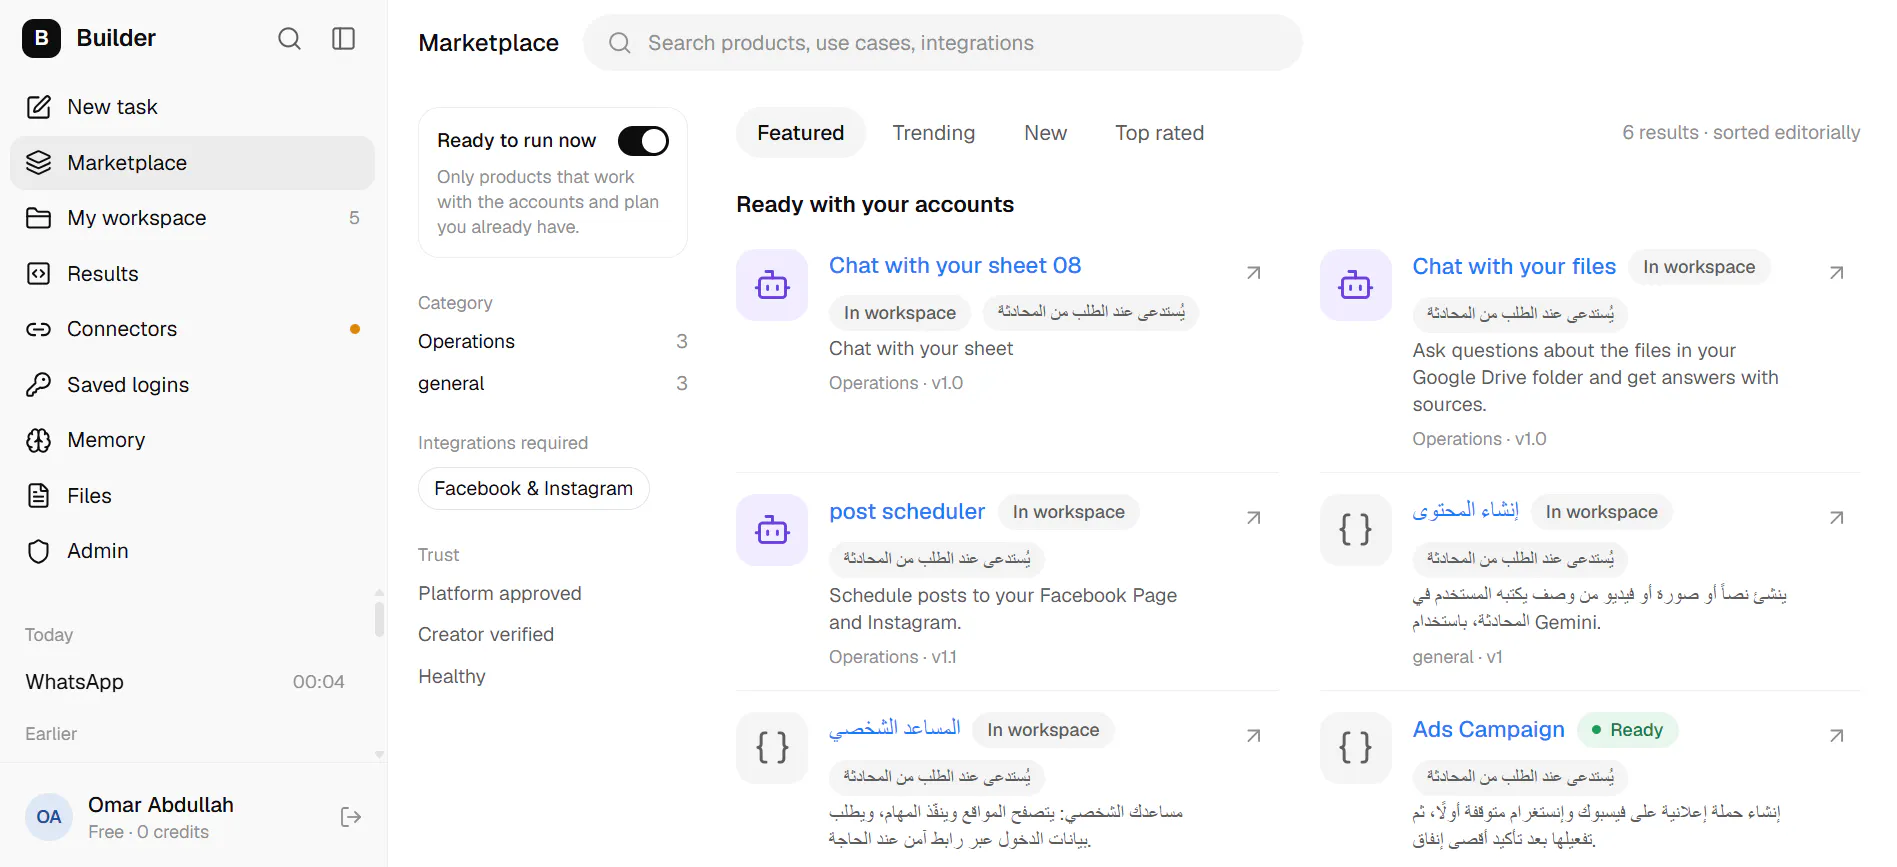Click the sidebar history scrollbar

(x=379, y=619)
